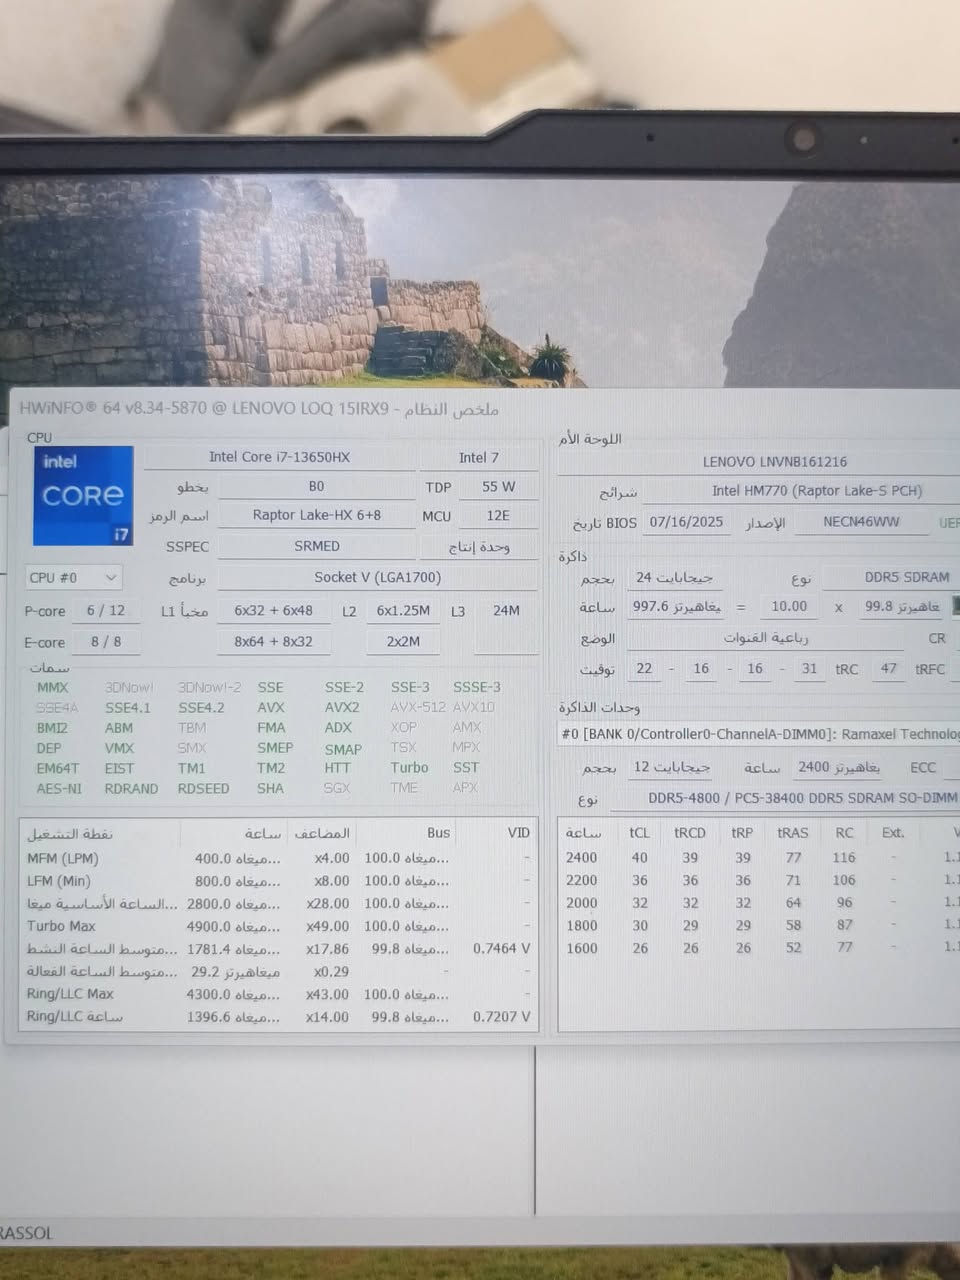Click the module speed 2400 field

point(838,767)
